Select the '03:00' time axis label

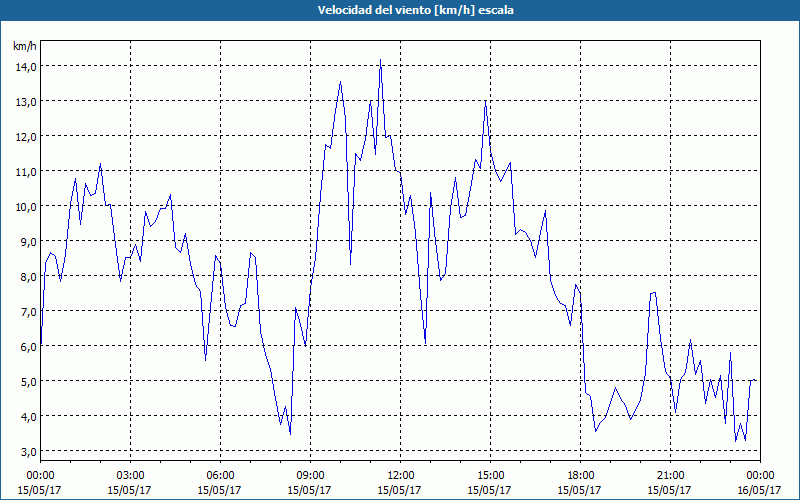pos(130,476)
